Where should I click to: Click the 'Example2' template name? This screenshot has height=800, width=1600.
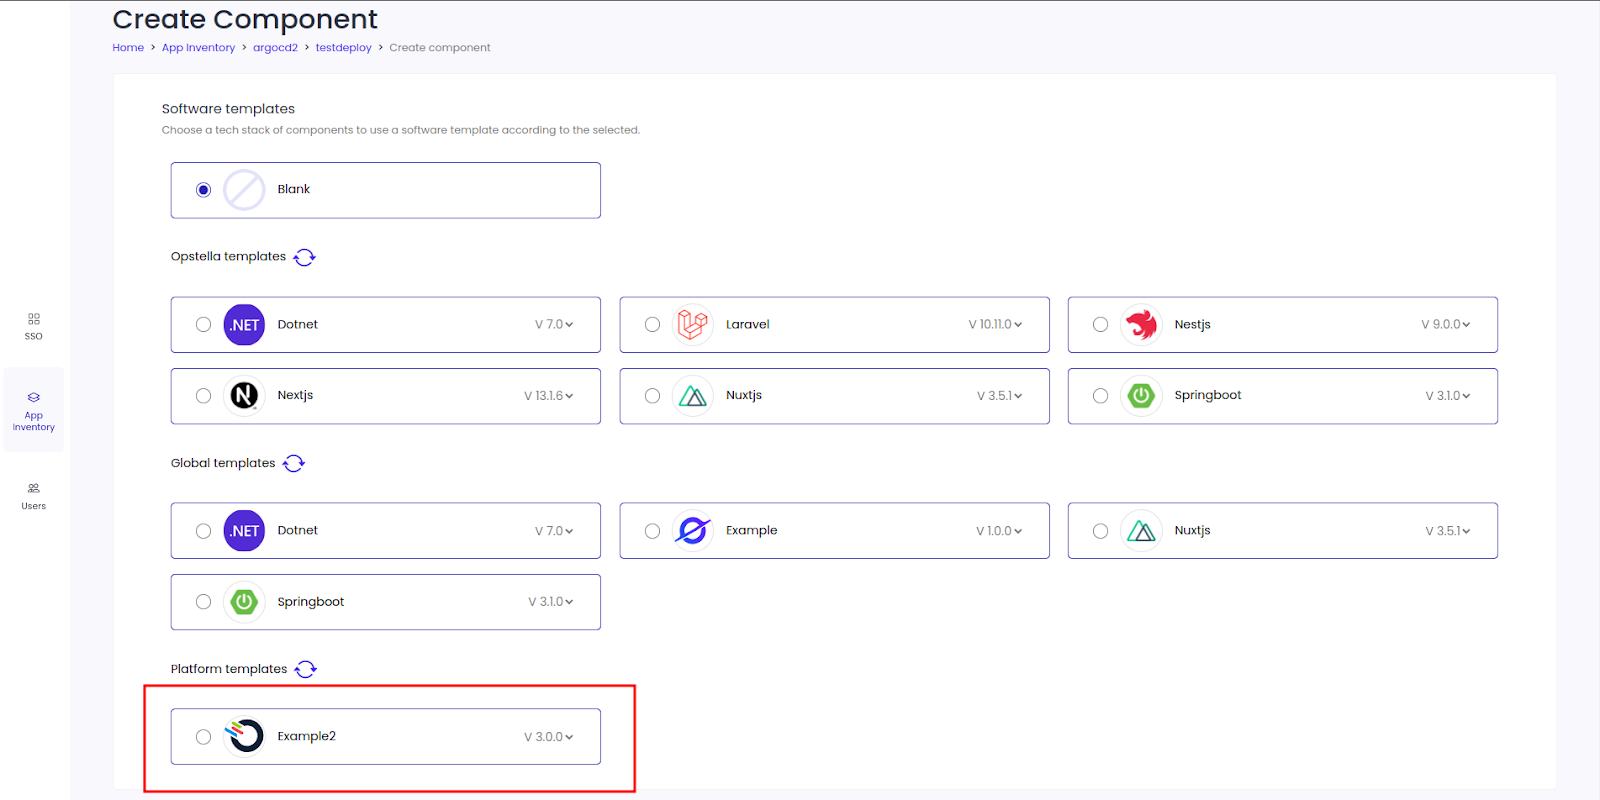(306, 737)
